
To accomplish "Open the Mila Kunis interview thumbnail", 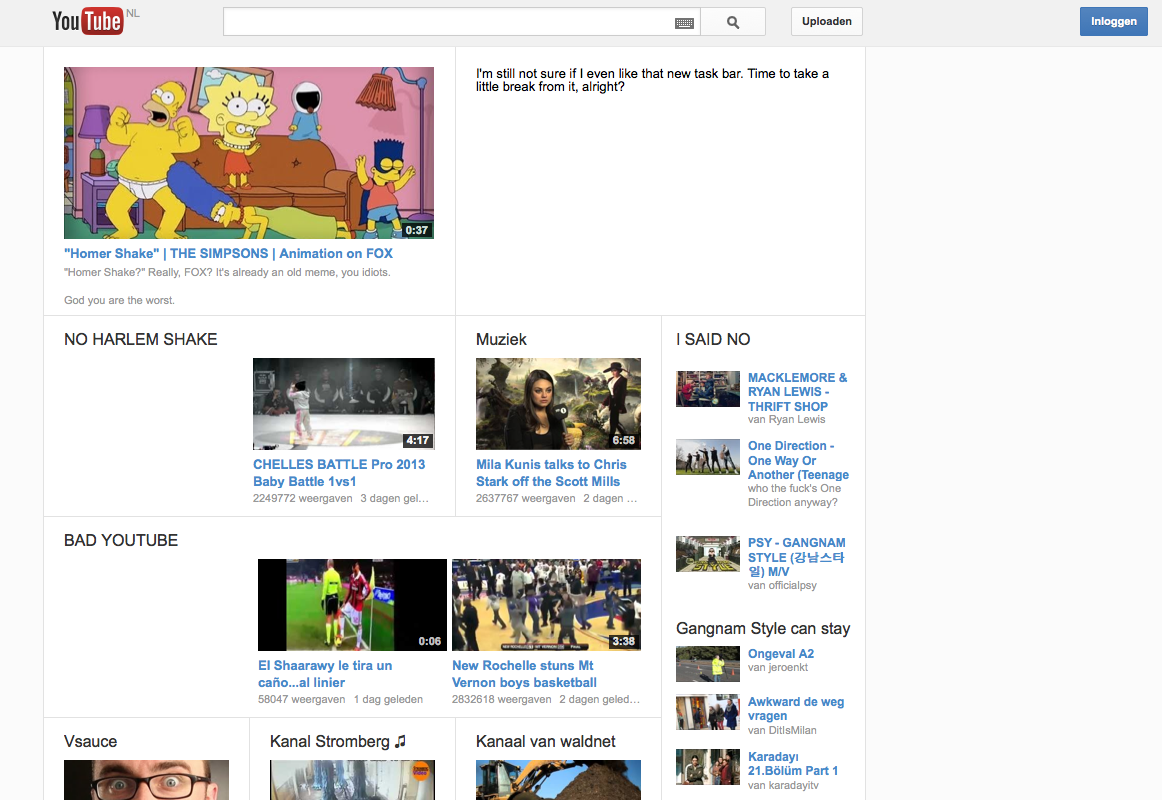I will (x=558, y=404).
